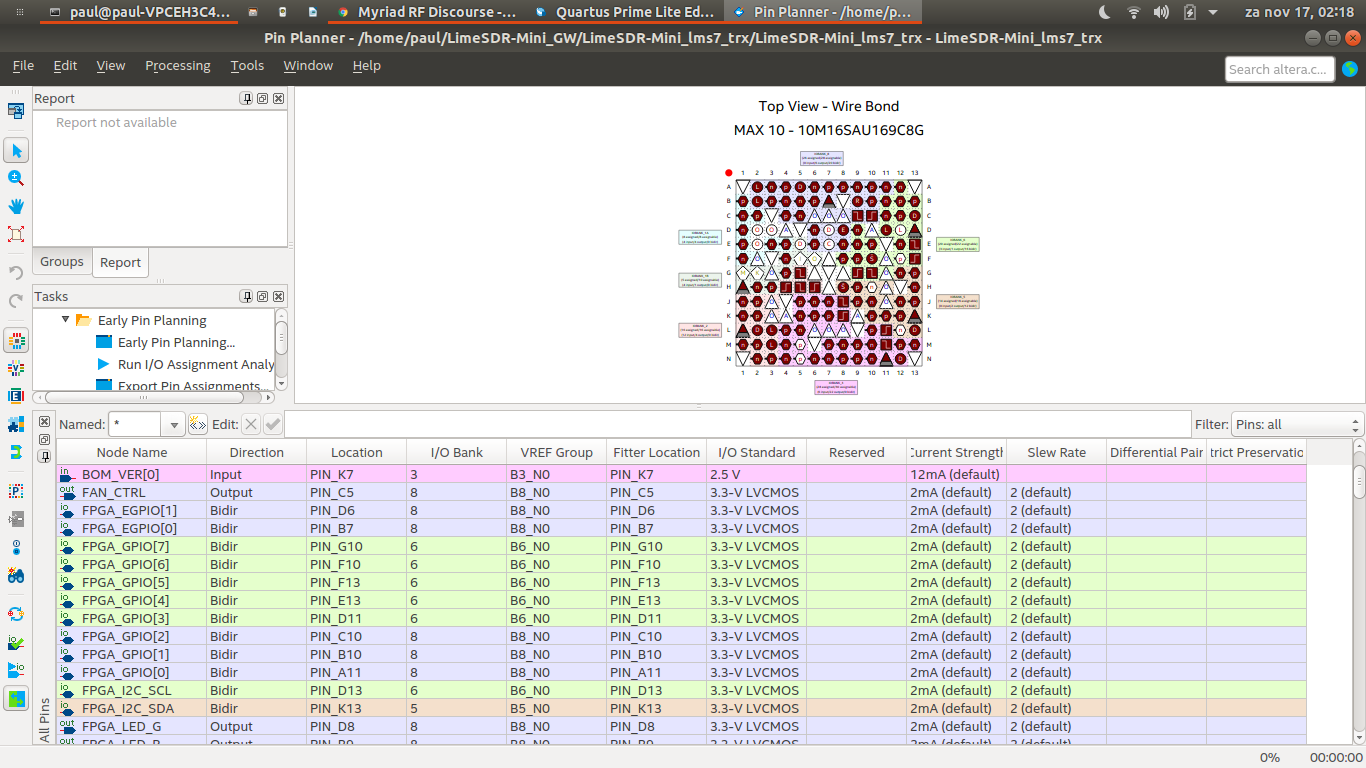This screenshot has height=768, width=1366.
Task: Open the Named combo box dropdown
Action: point(174,425)
